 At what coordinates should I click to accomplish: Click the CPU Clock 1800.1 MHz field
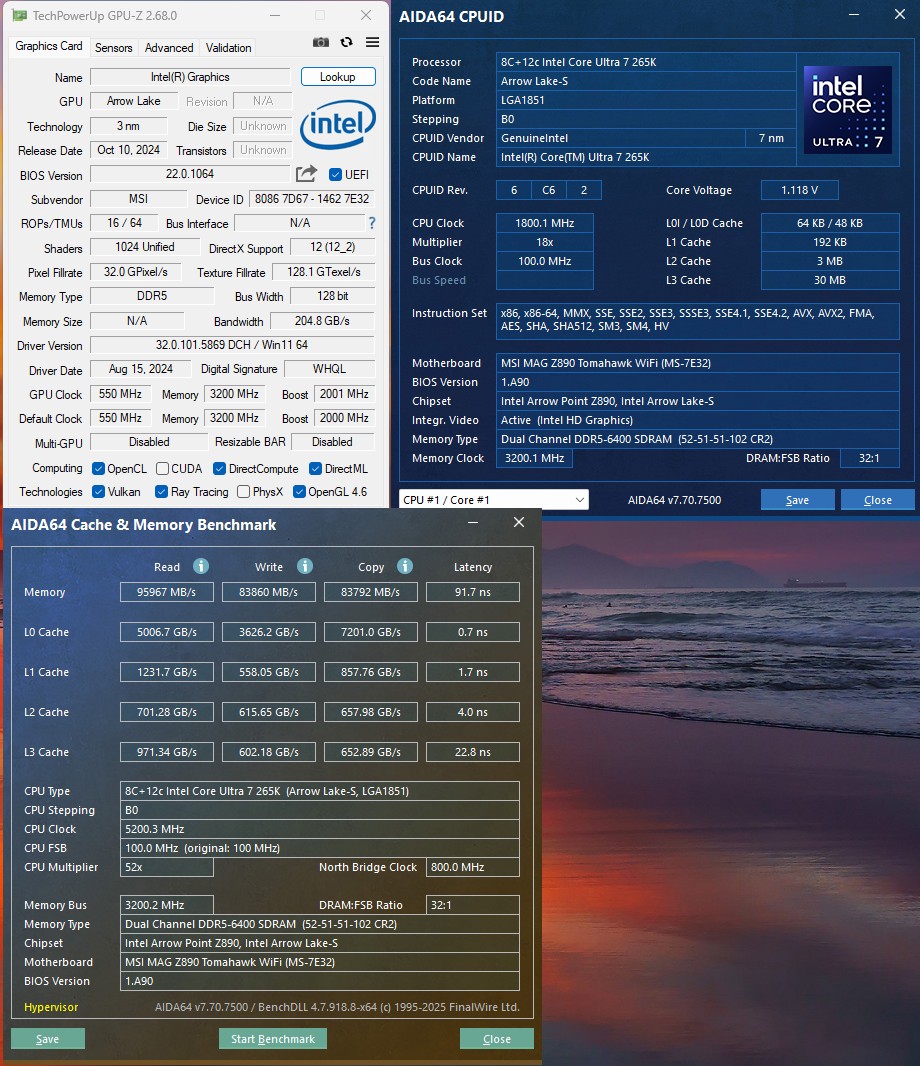(545, 223)
